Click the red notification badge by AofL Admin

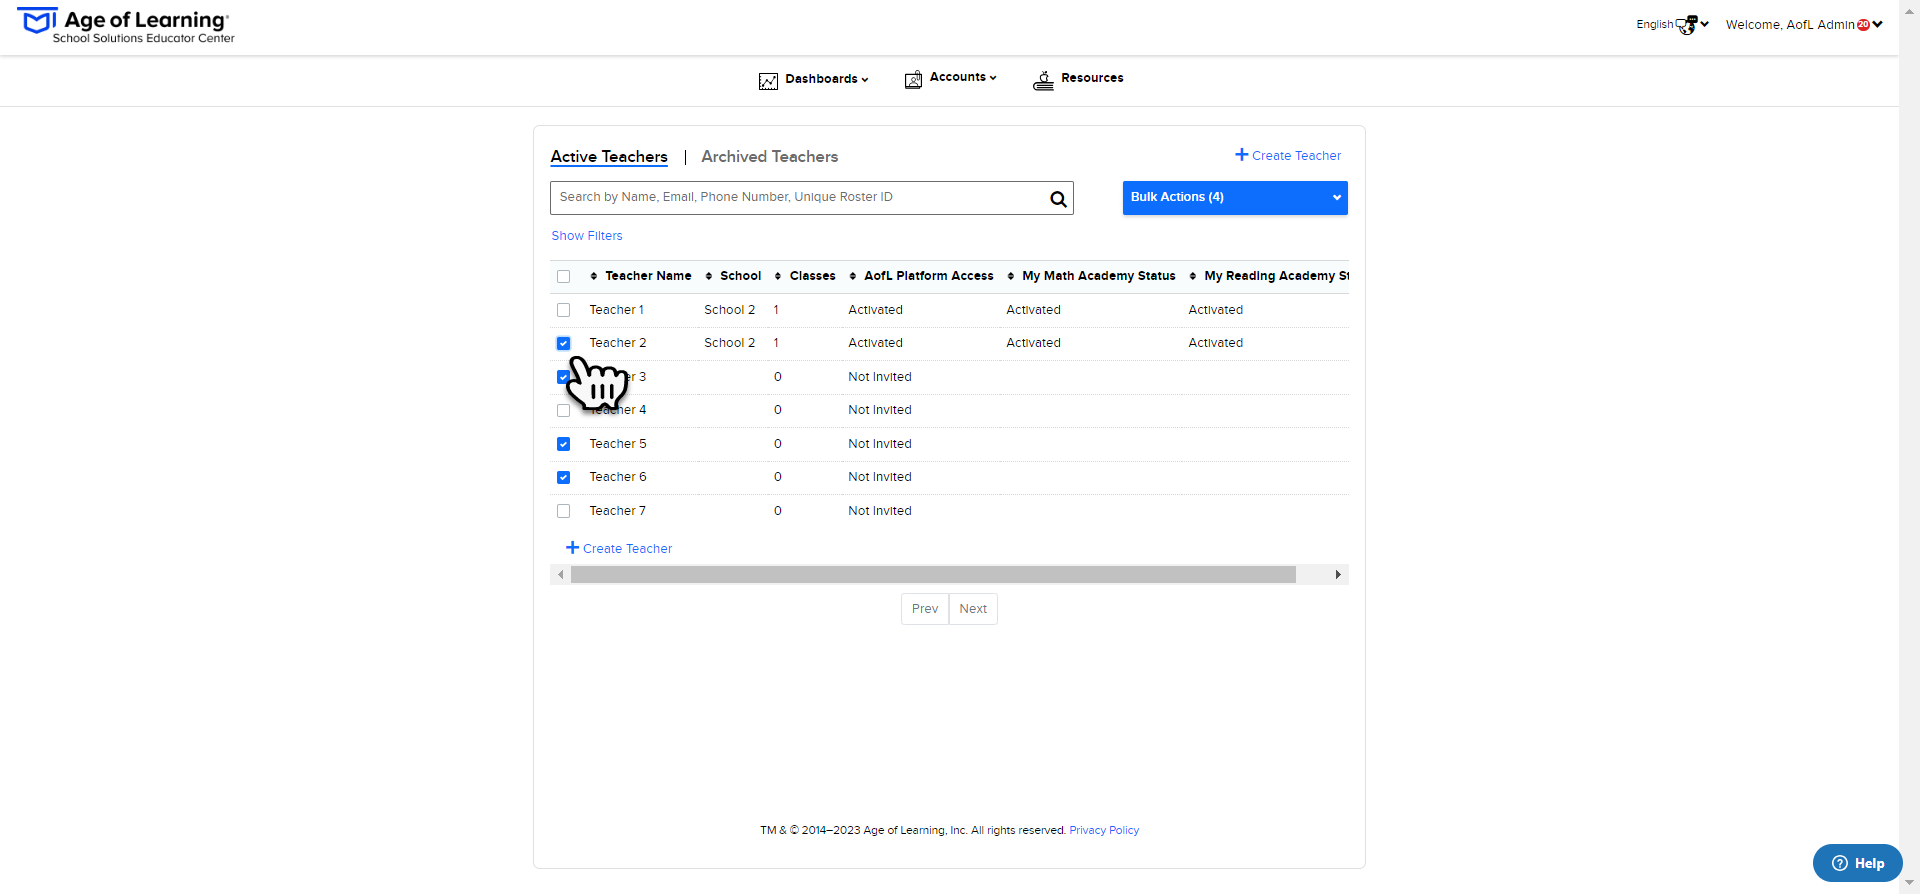pos(1863,25)
